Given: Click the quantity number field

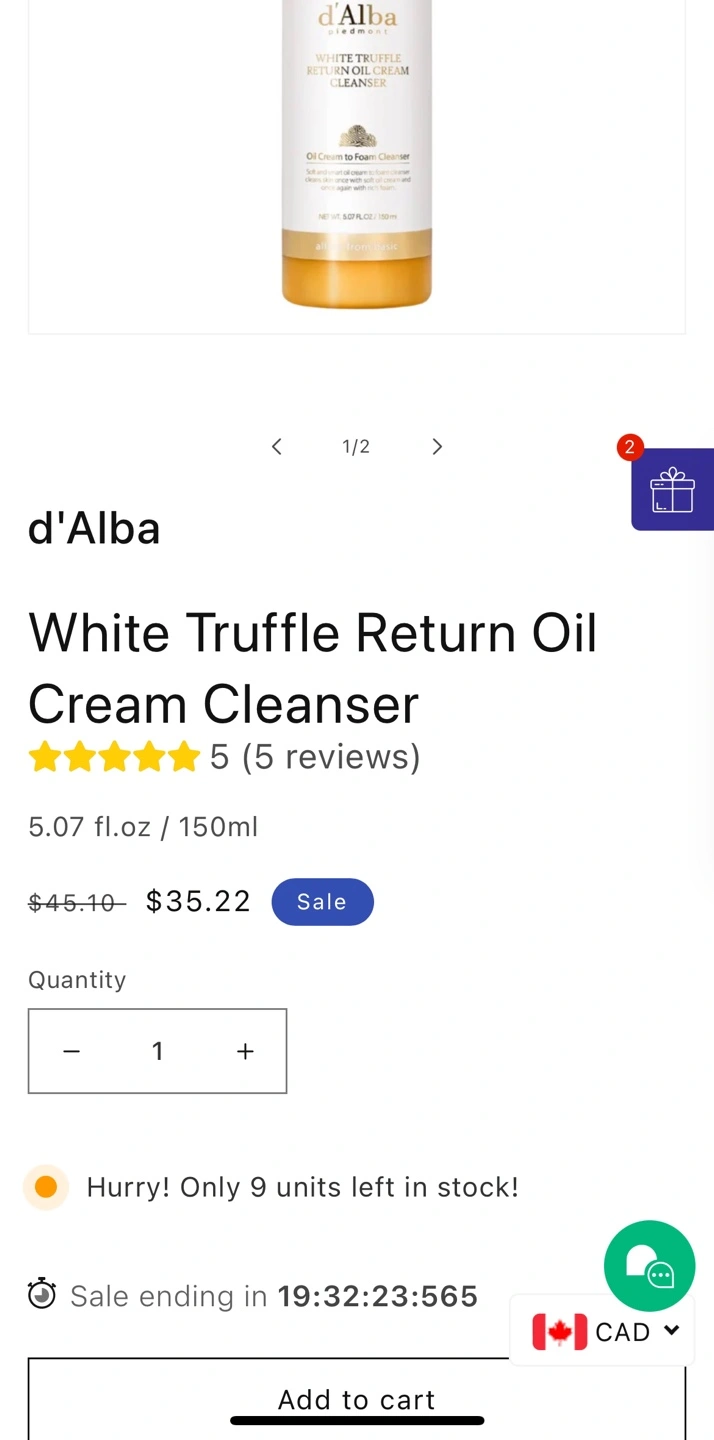Looking at the screenshot, I should tap(158, 1051).
